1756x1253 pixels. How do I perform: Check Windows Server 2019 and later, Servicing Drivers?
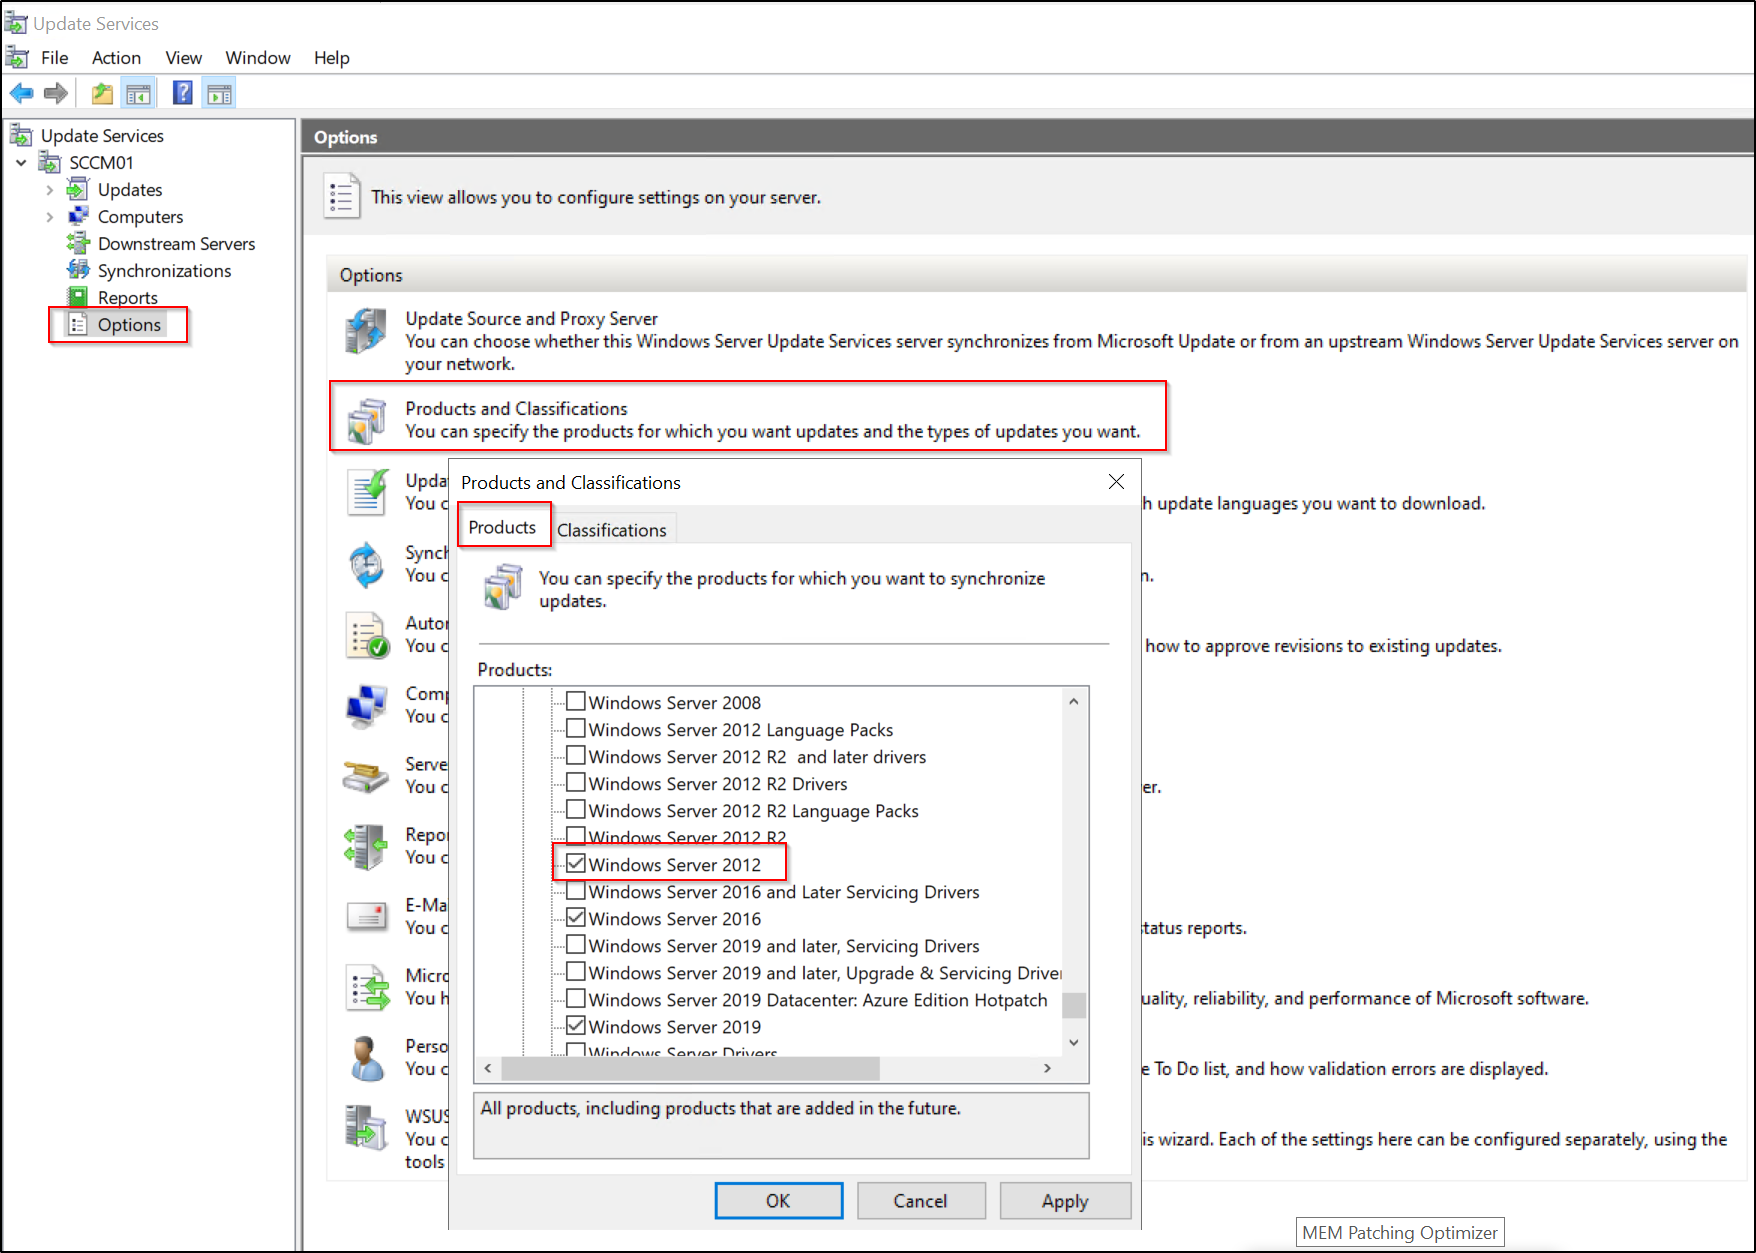tap(576, 944)
